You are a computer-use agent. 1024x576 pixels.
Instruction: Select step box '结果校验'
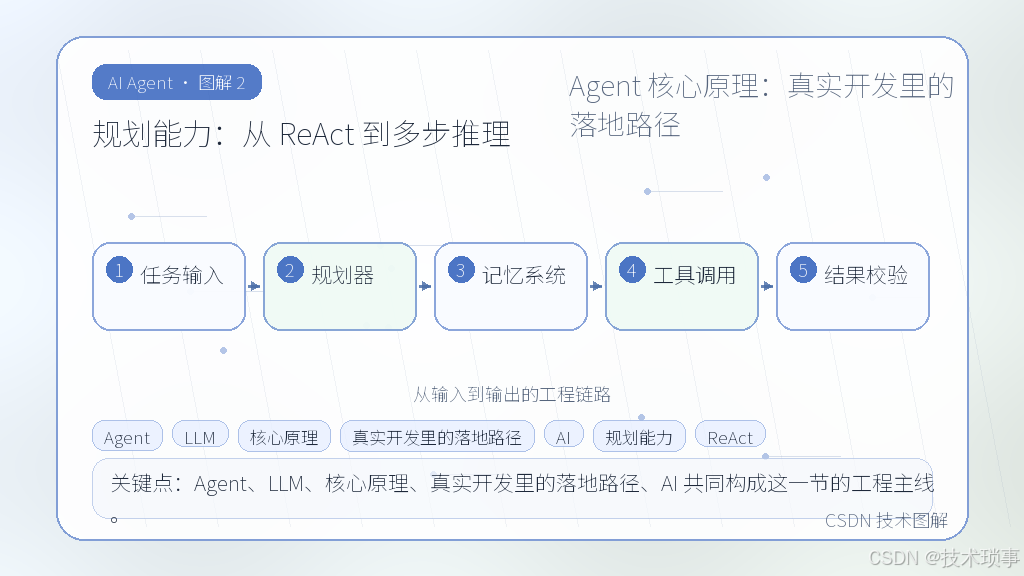tap(853, 286)
